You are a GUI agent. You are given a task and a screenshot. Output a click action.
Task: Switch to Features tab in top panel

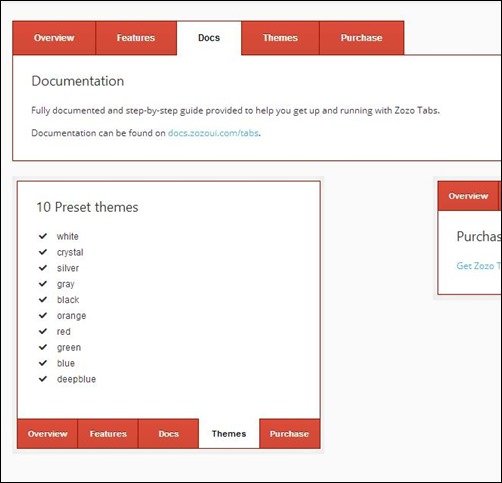[x=136, y=38]
